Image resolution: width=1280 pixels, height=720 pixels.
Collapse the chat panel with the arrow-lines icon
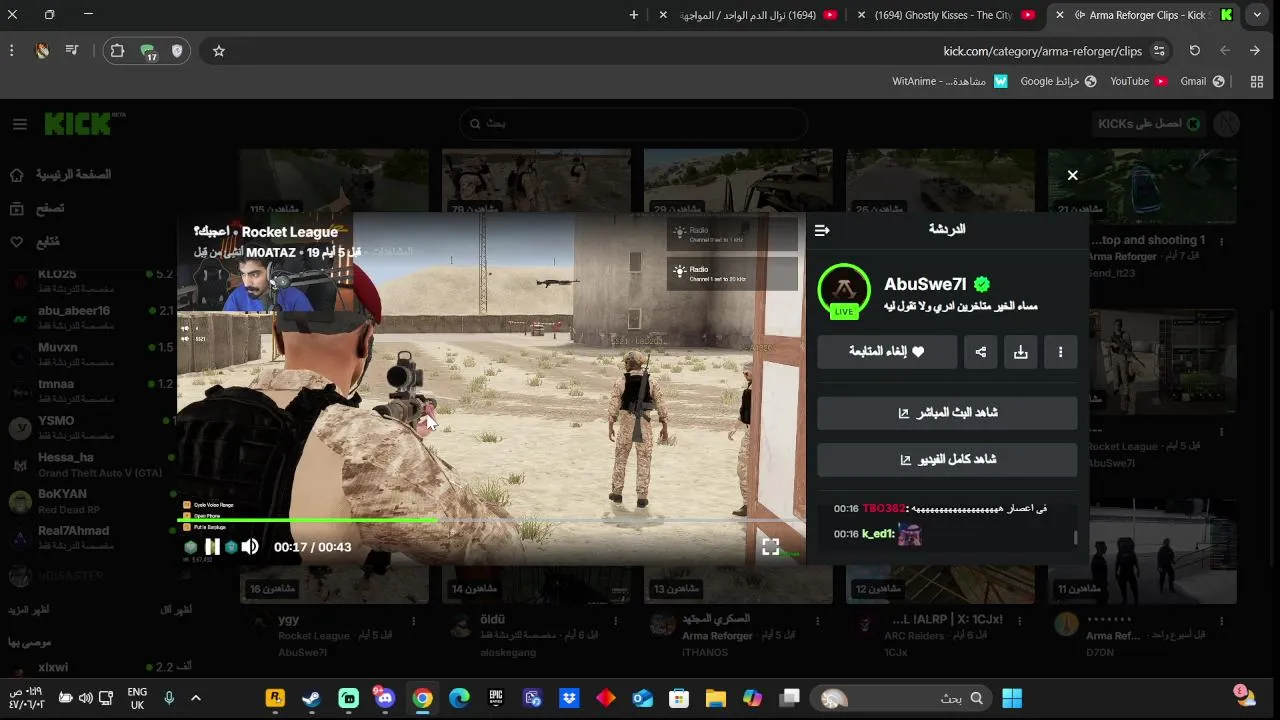pos(822,230)
